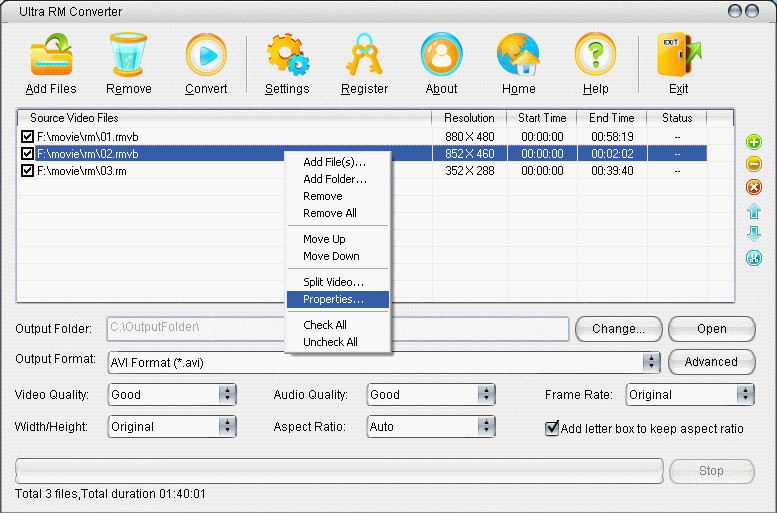Open Help question mark icon
Screen dimensions: 777x513
(x=595, y=55)
